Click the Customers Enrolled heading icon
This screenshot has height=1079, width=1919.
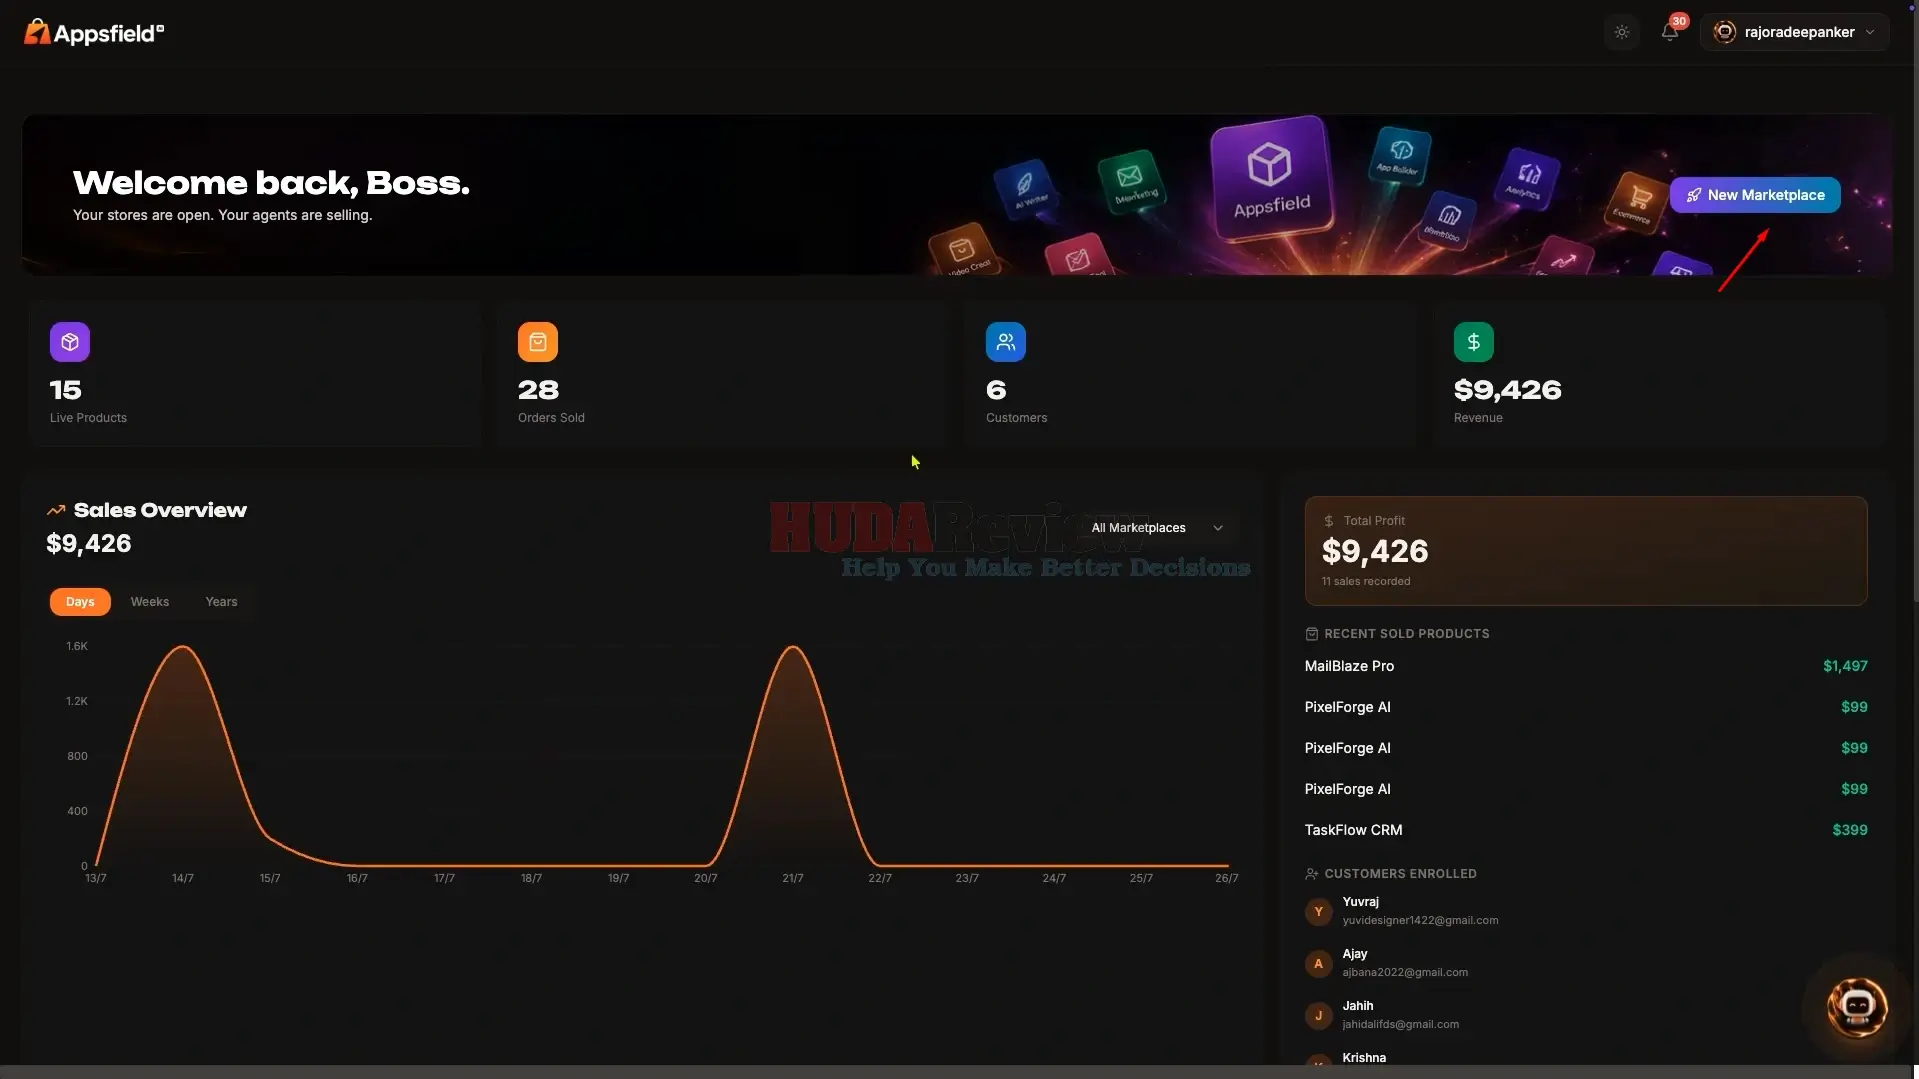1312,874
